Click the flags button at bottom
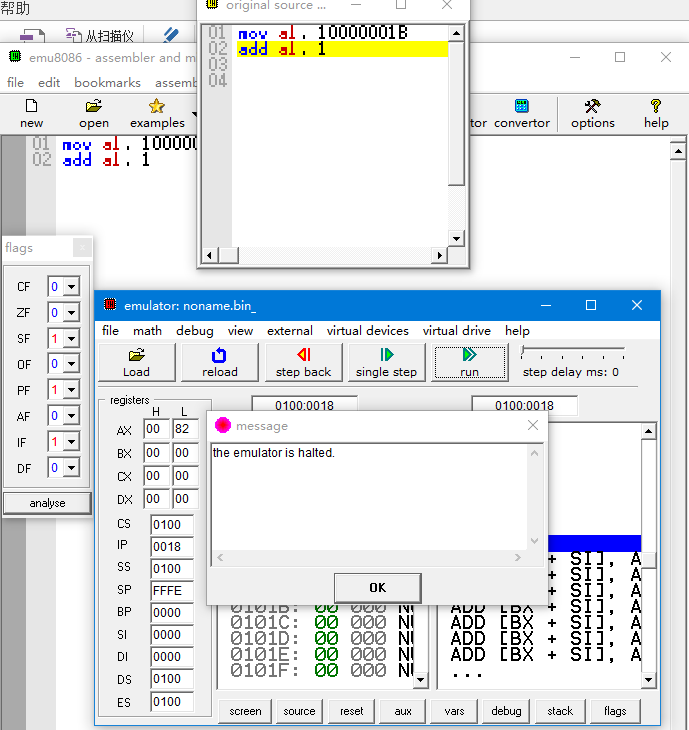The height and width of the screenshot is (730, 689). 615,711
